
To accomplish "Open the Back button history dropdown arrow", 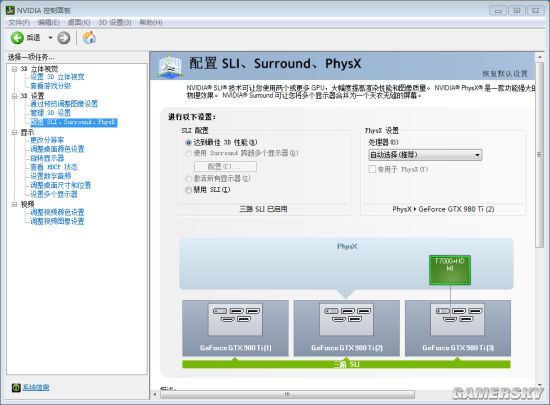I will pyautogui.click(x=50, y=38).
